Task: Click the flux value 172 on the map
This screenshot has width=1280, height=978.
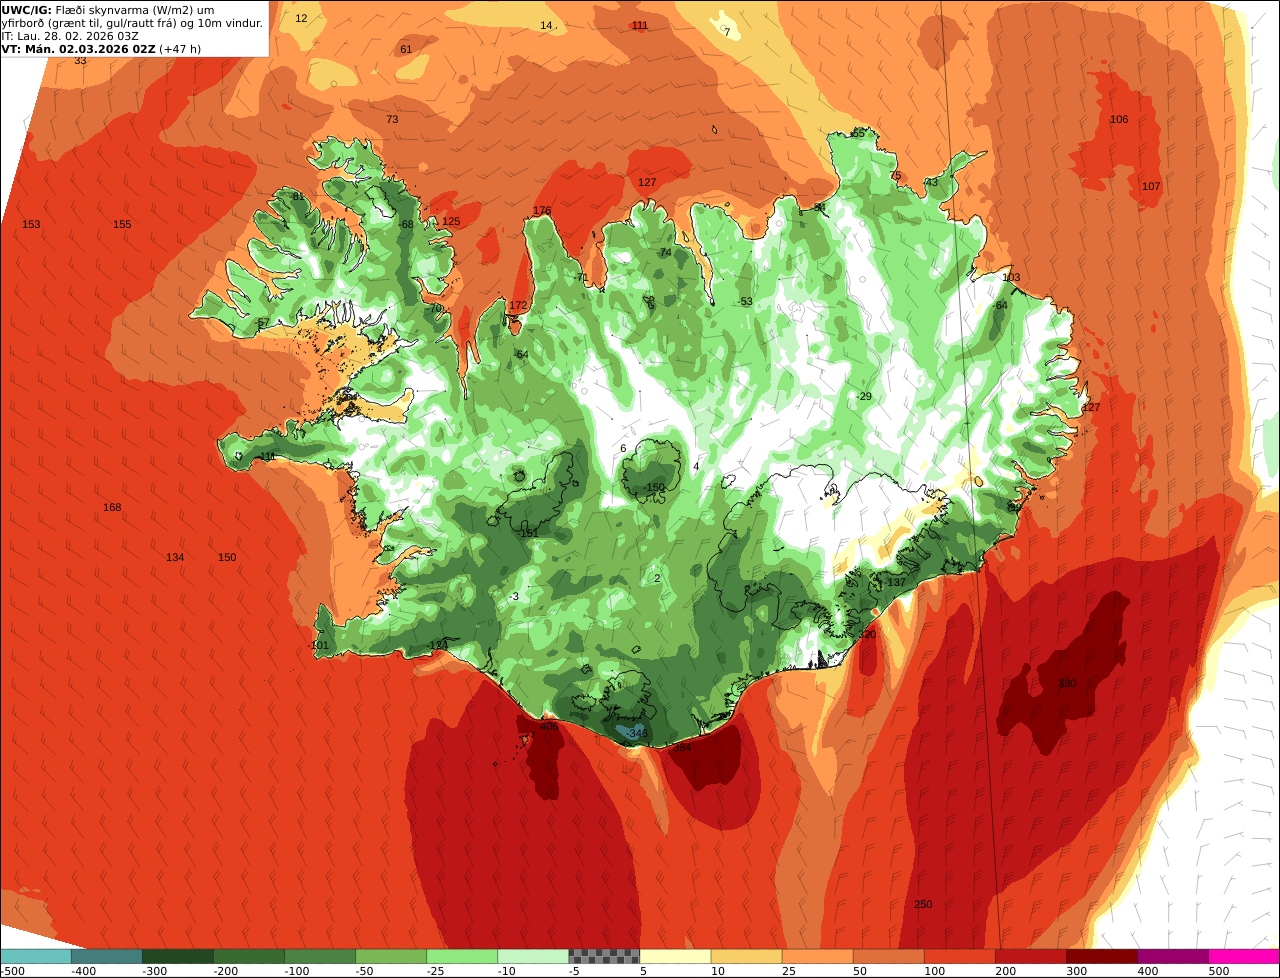Action: point(518,305)
